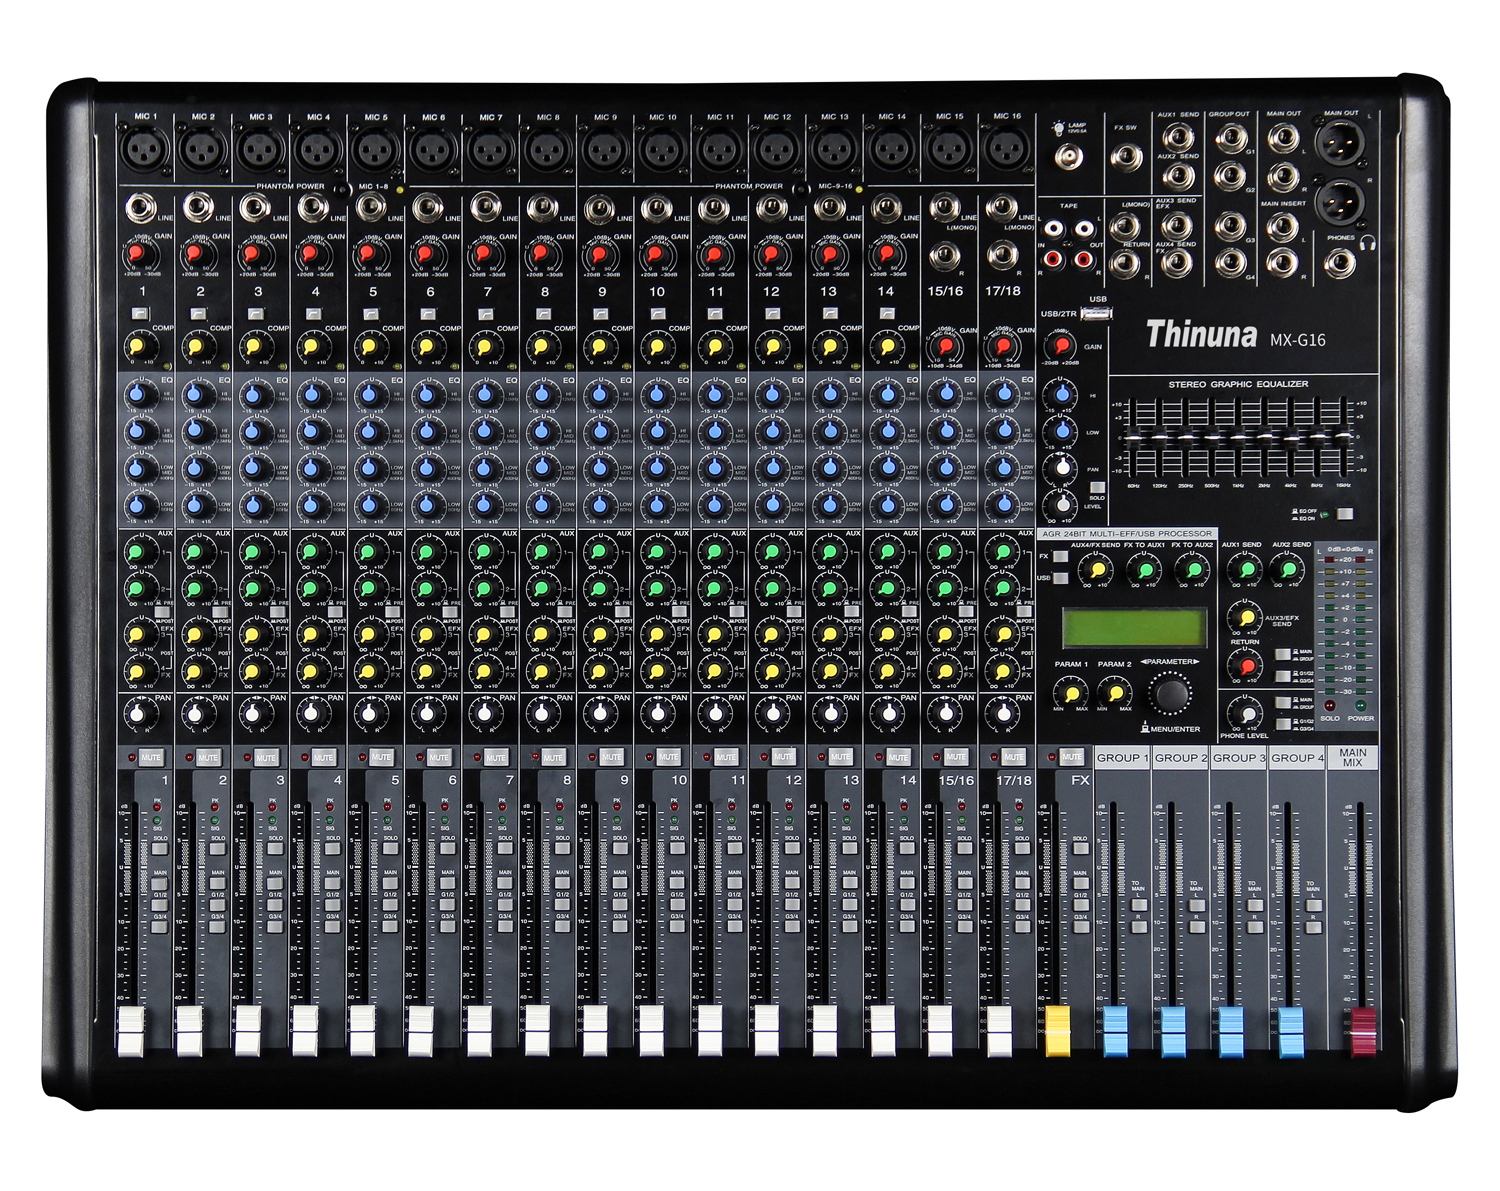Enable SOLO on channel 3 strip

pos(274,849)
